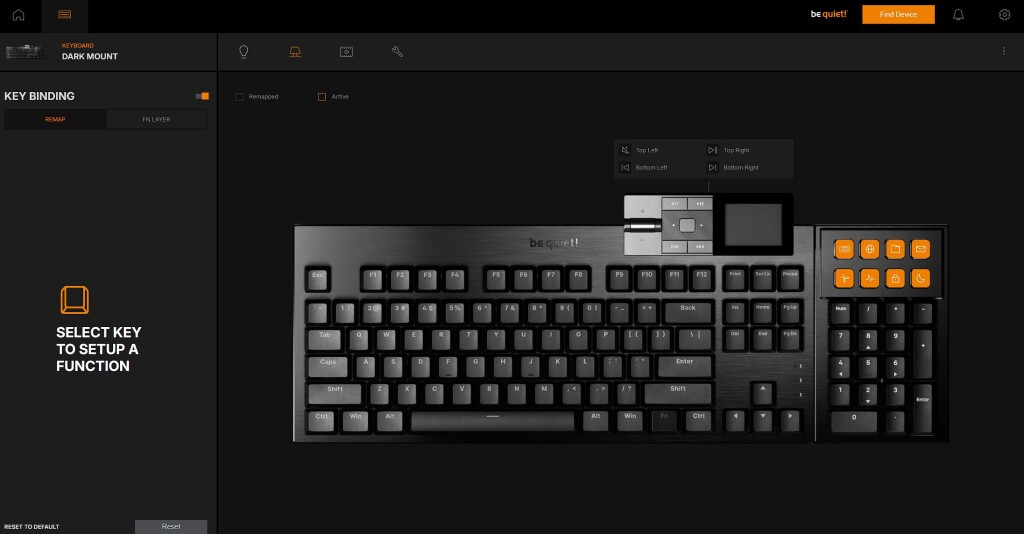The height and width of the screenshot is (534, 1024).
Task: Select the media dock top-left button
Action: click(675, 204)
